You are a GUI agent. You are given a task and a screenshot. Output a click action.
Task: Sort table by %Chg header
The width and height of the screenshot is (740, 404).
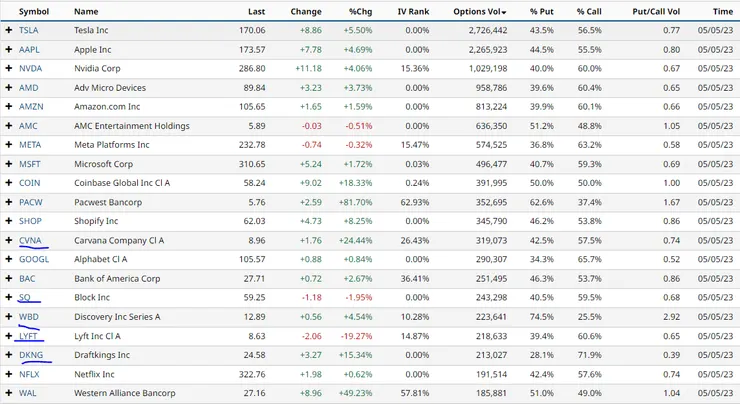tap(361, 11)
